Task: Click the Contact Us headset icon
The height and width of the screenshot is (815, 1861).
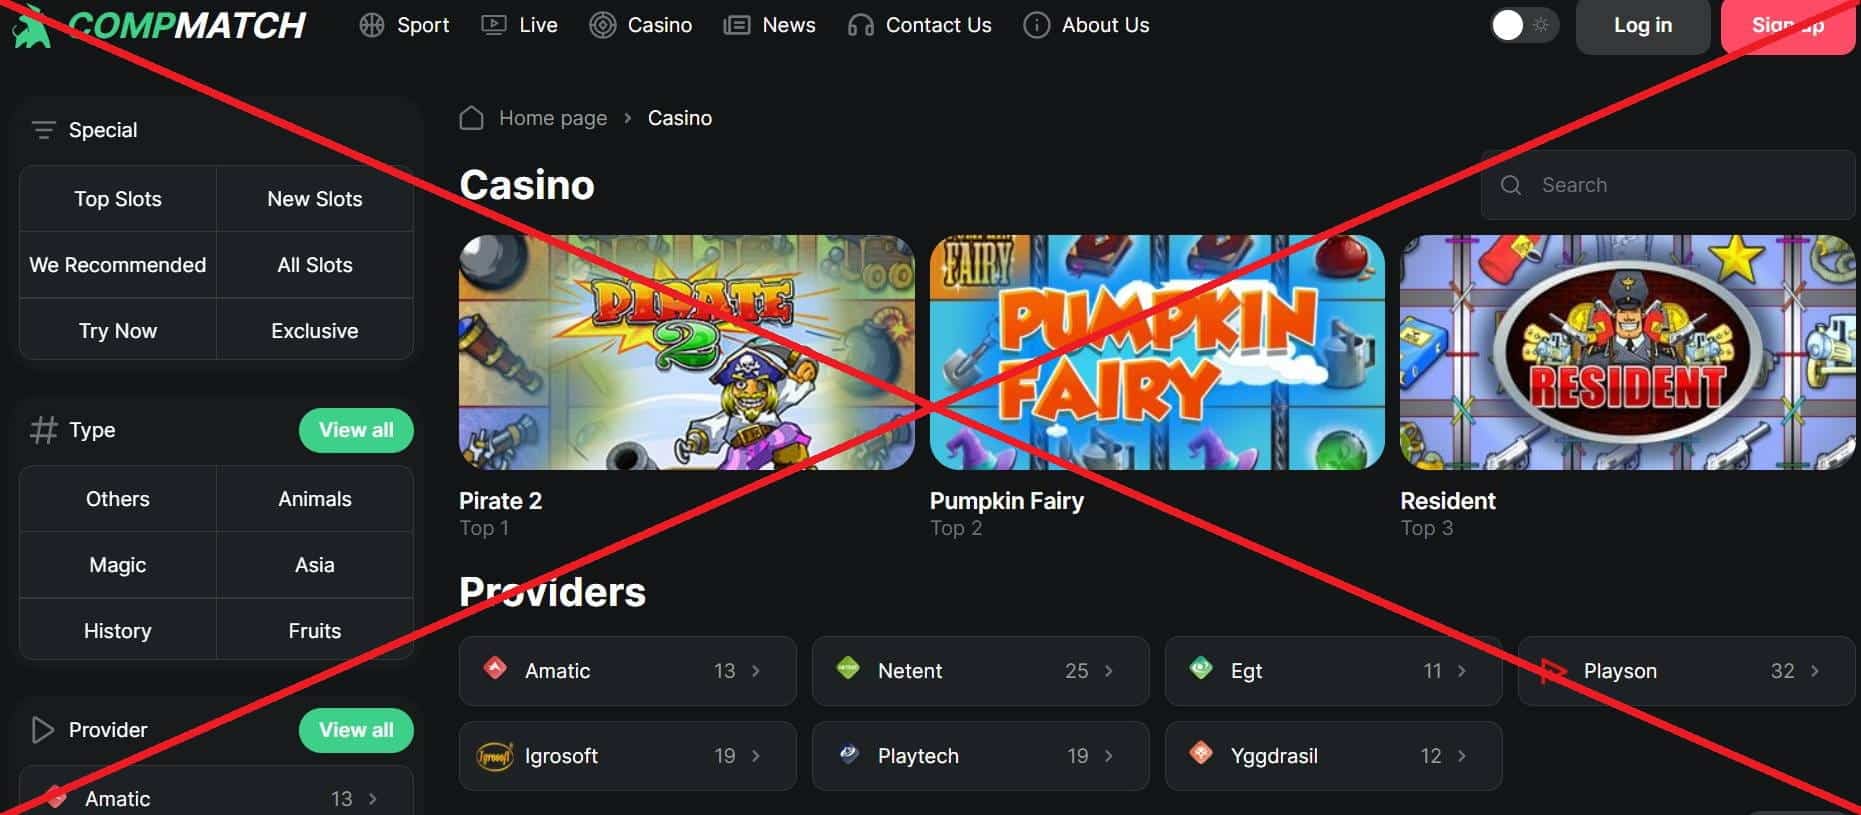Action: point(860,25)
